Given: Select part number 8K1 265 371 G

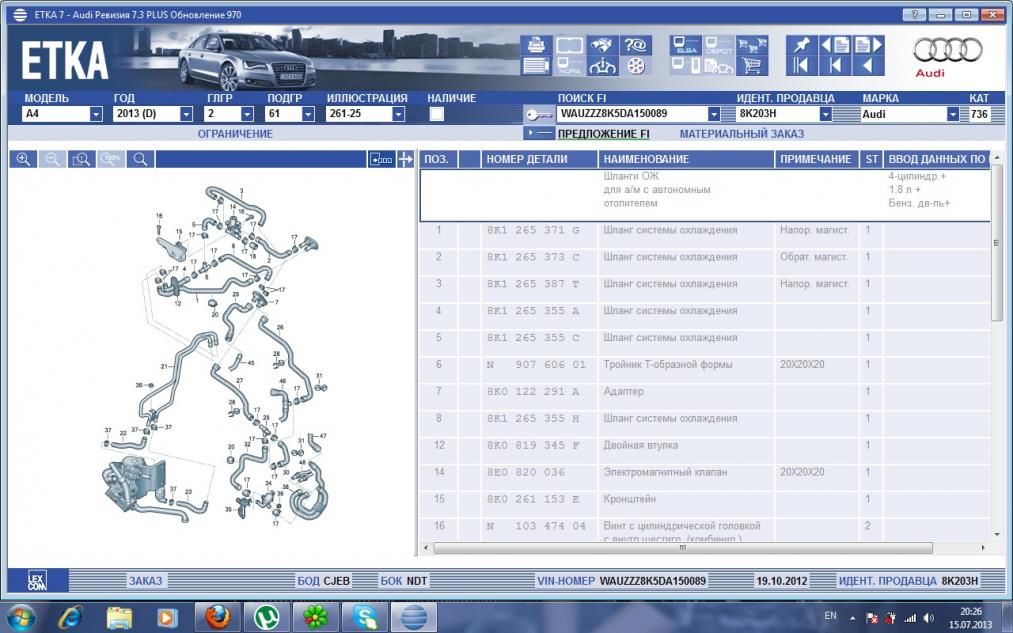Looking at the screenshot, I should [x=533, y=230].
